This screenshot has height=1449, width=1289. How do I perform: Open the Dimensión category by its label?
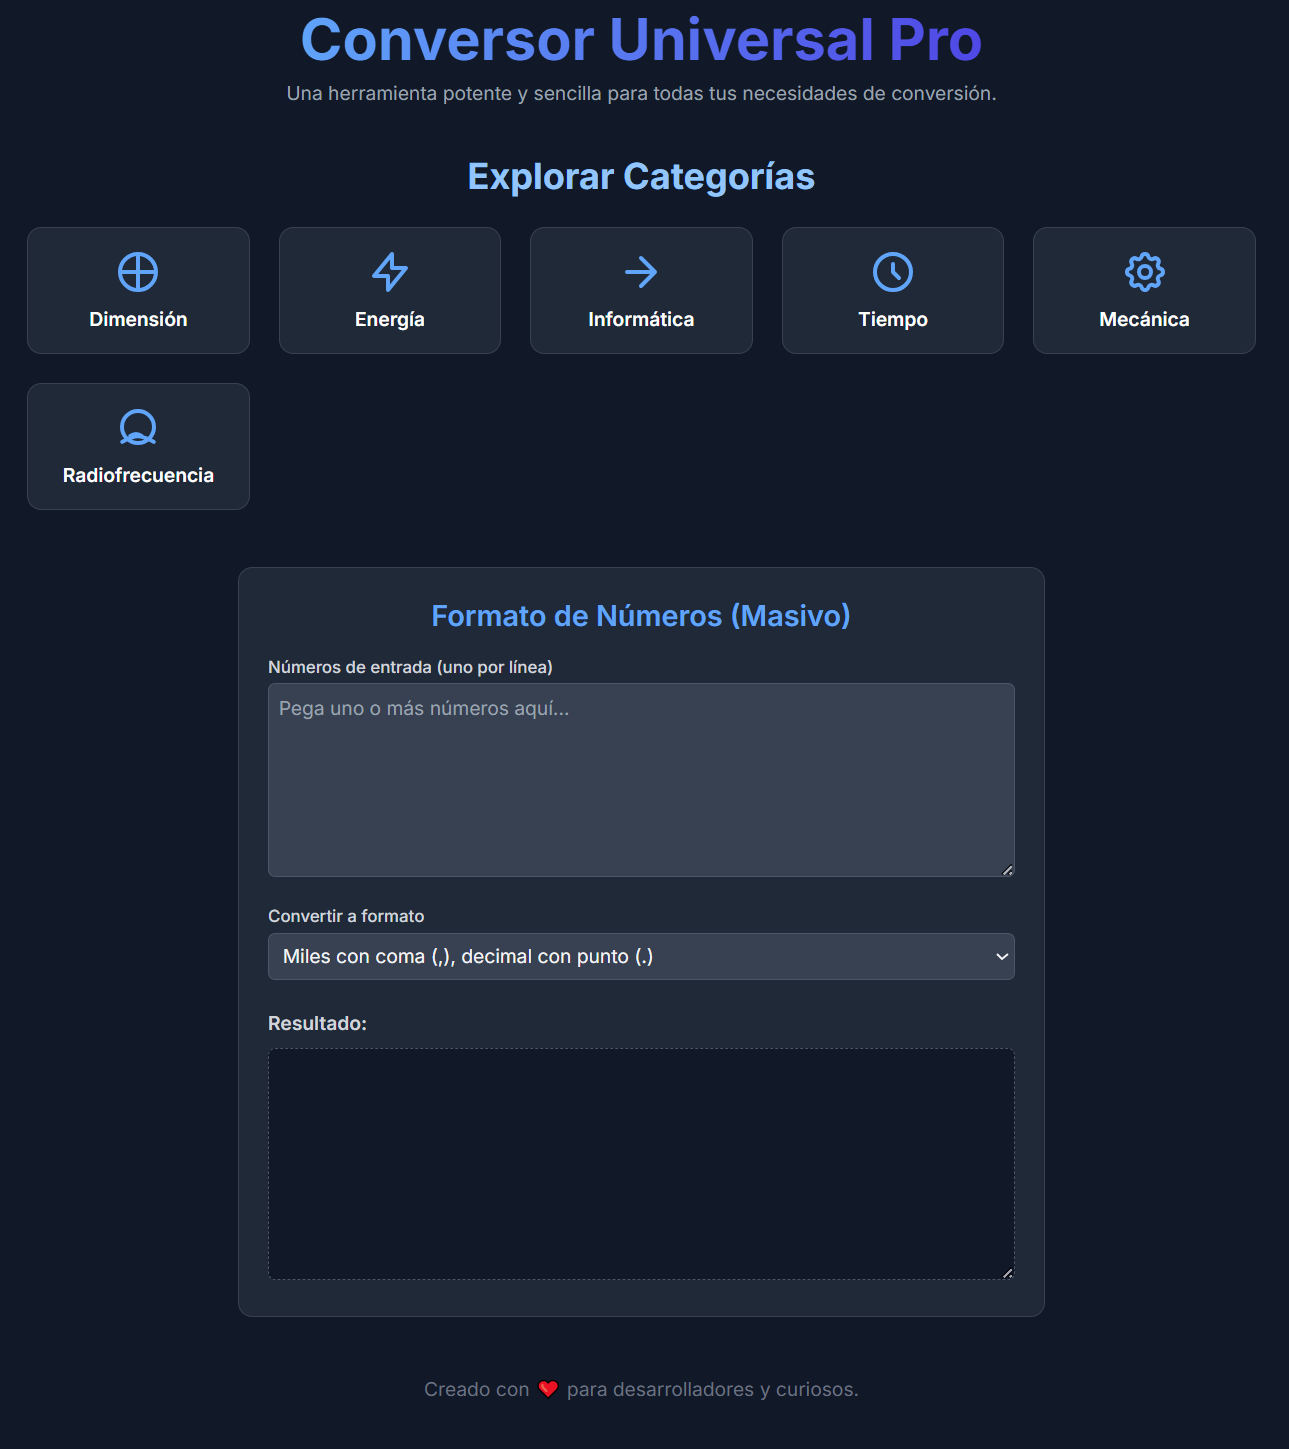[x=138, y=319]
